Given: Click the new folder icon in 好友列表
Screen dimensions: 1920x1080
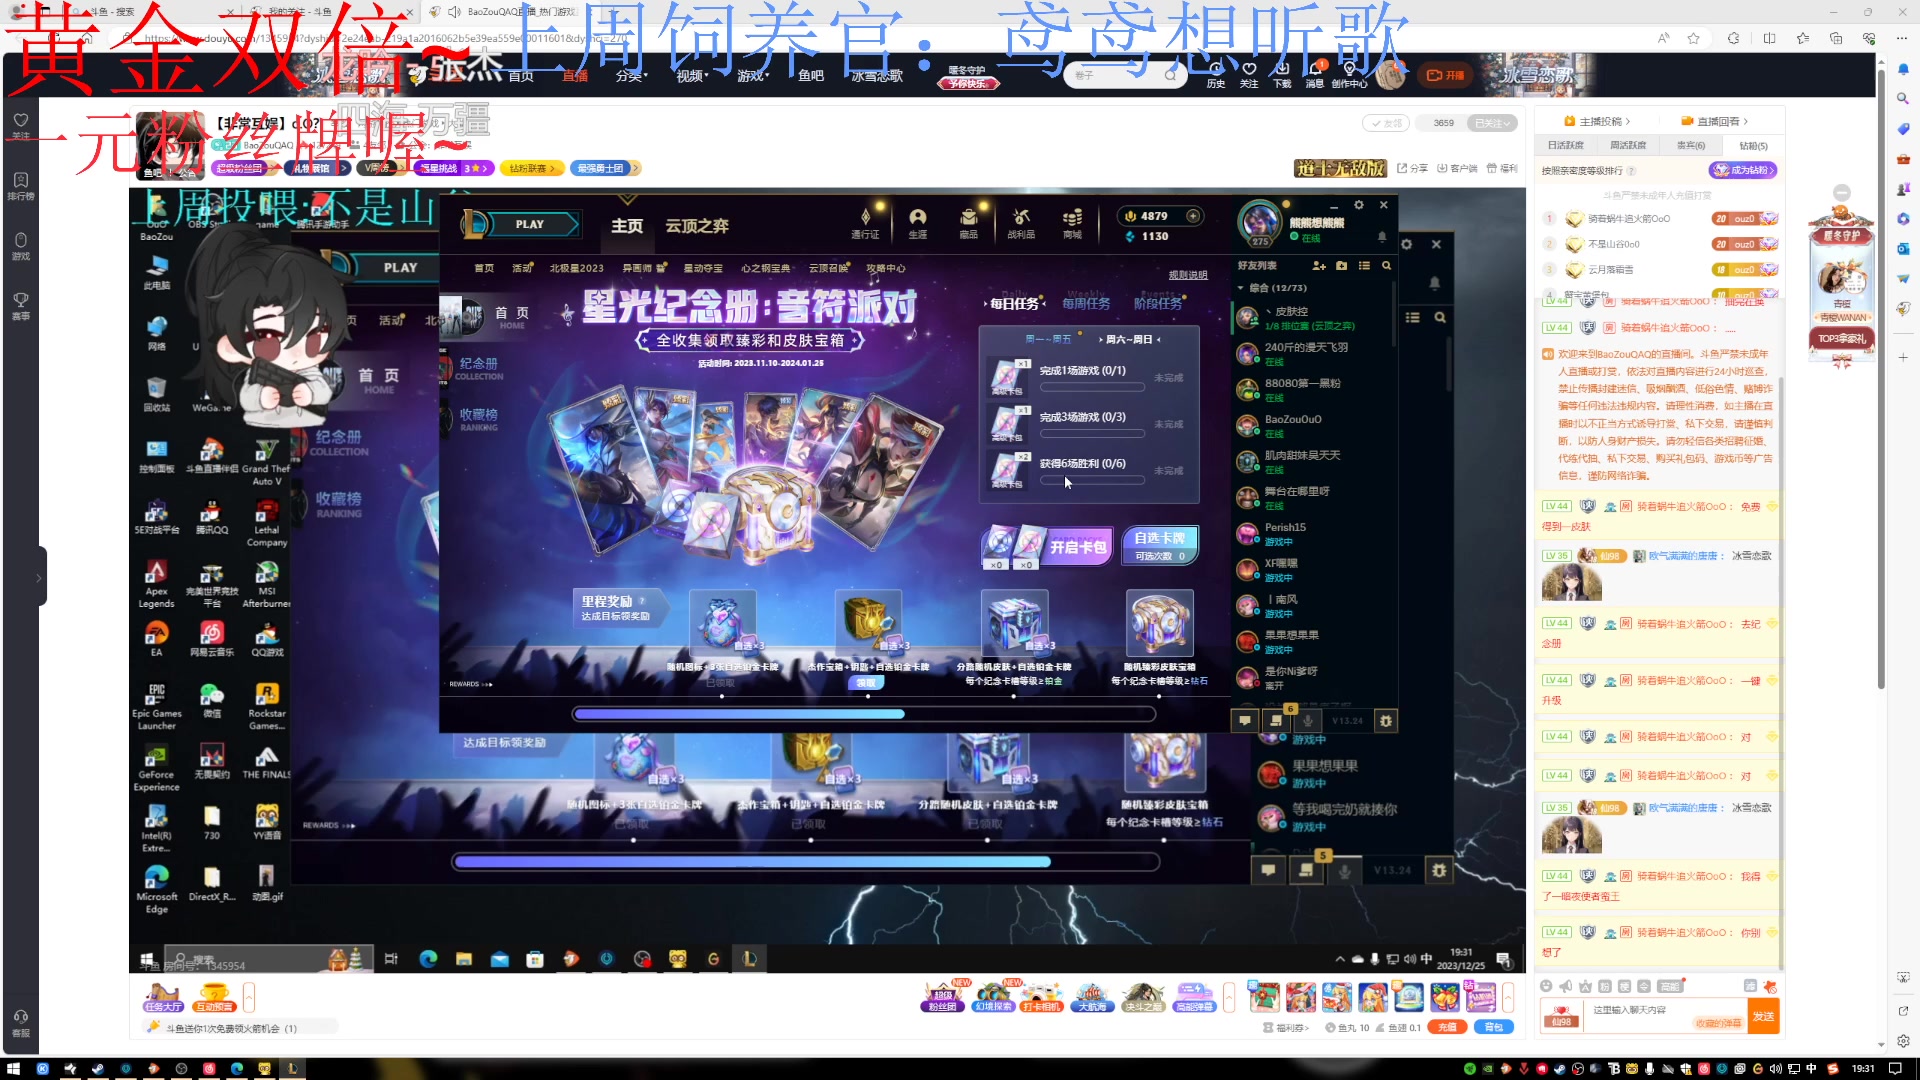Looking at the screenshot, I should pos(1341,266).
